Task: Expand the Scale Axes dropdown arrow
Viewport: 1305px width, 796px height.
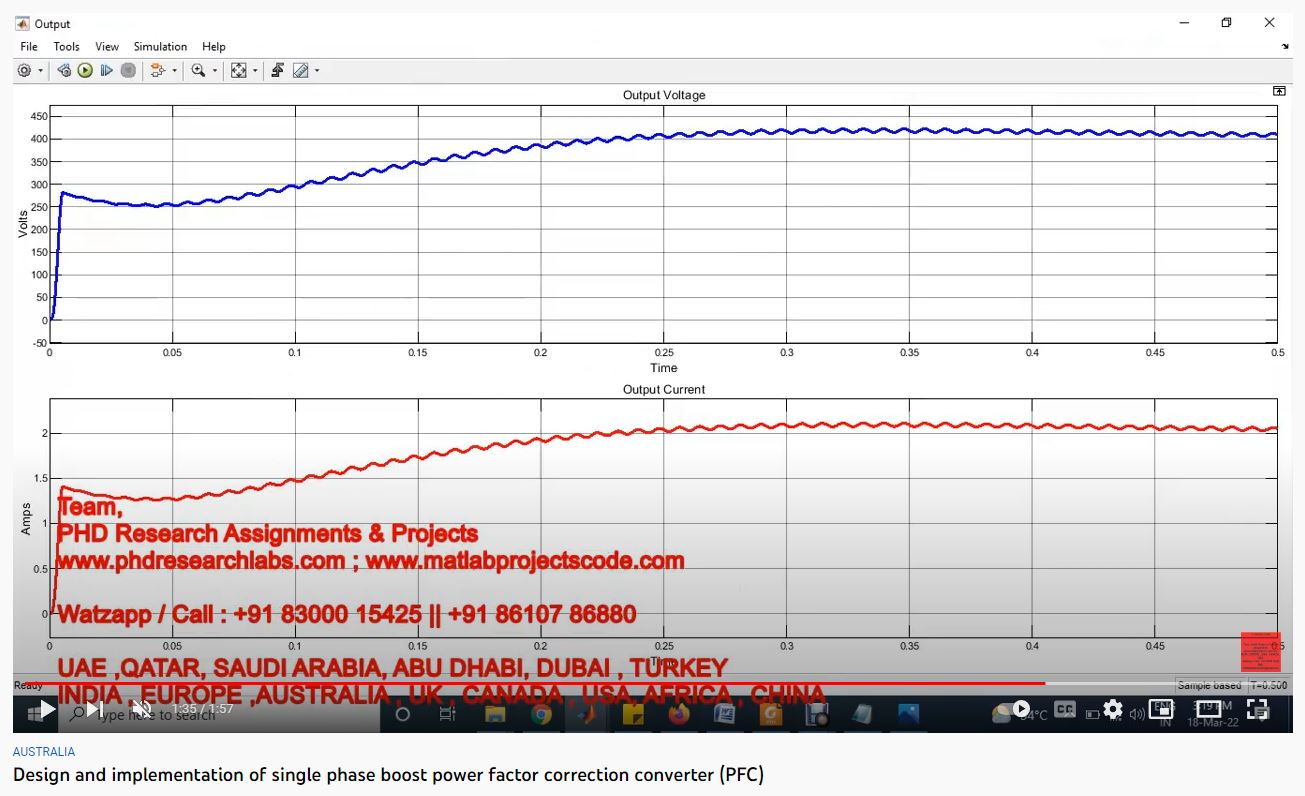Action: [255, 71]
